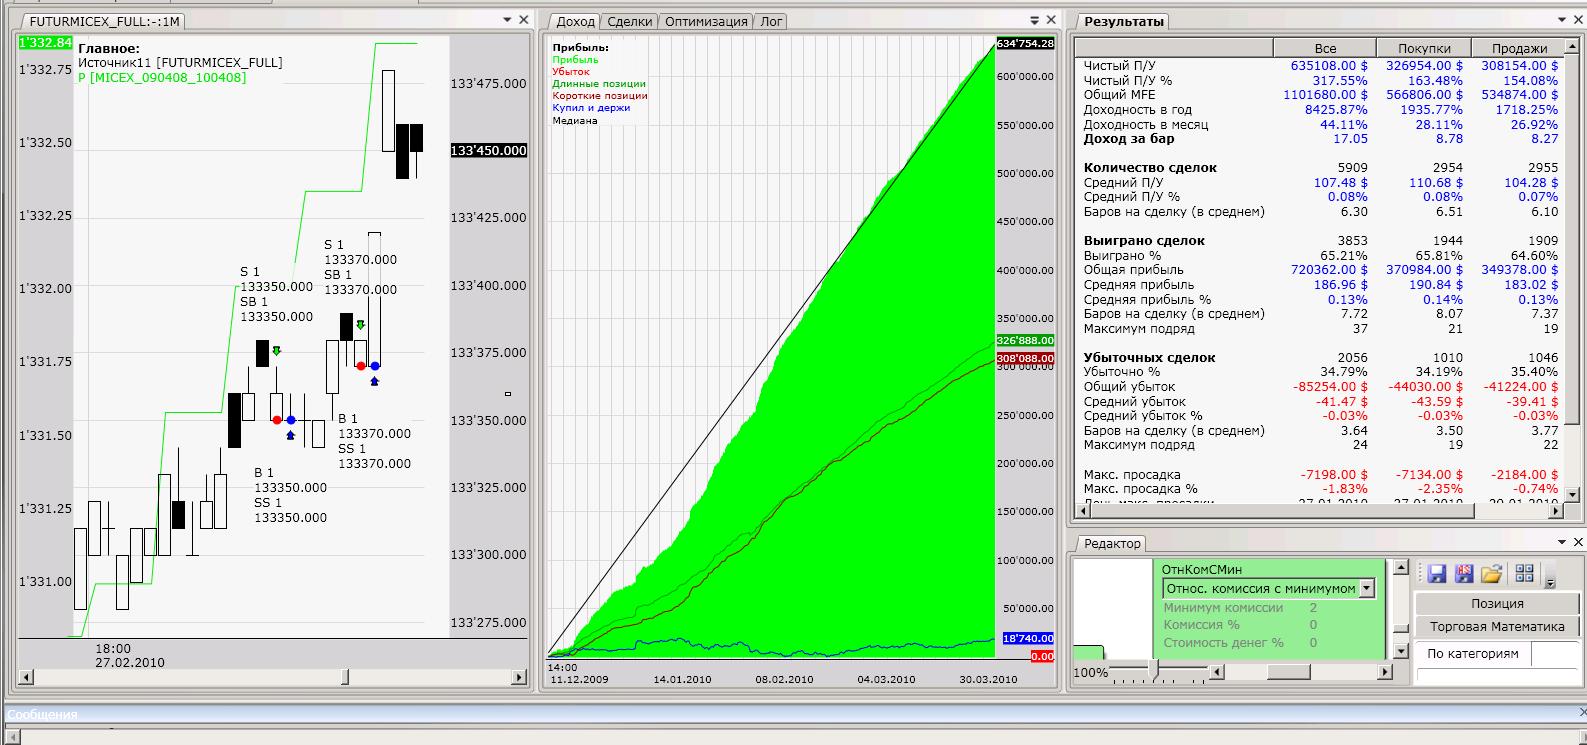
Task: Open the Оптимизация tab
Action: pos(706,21)
